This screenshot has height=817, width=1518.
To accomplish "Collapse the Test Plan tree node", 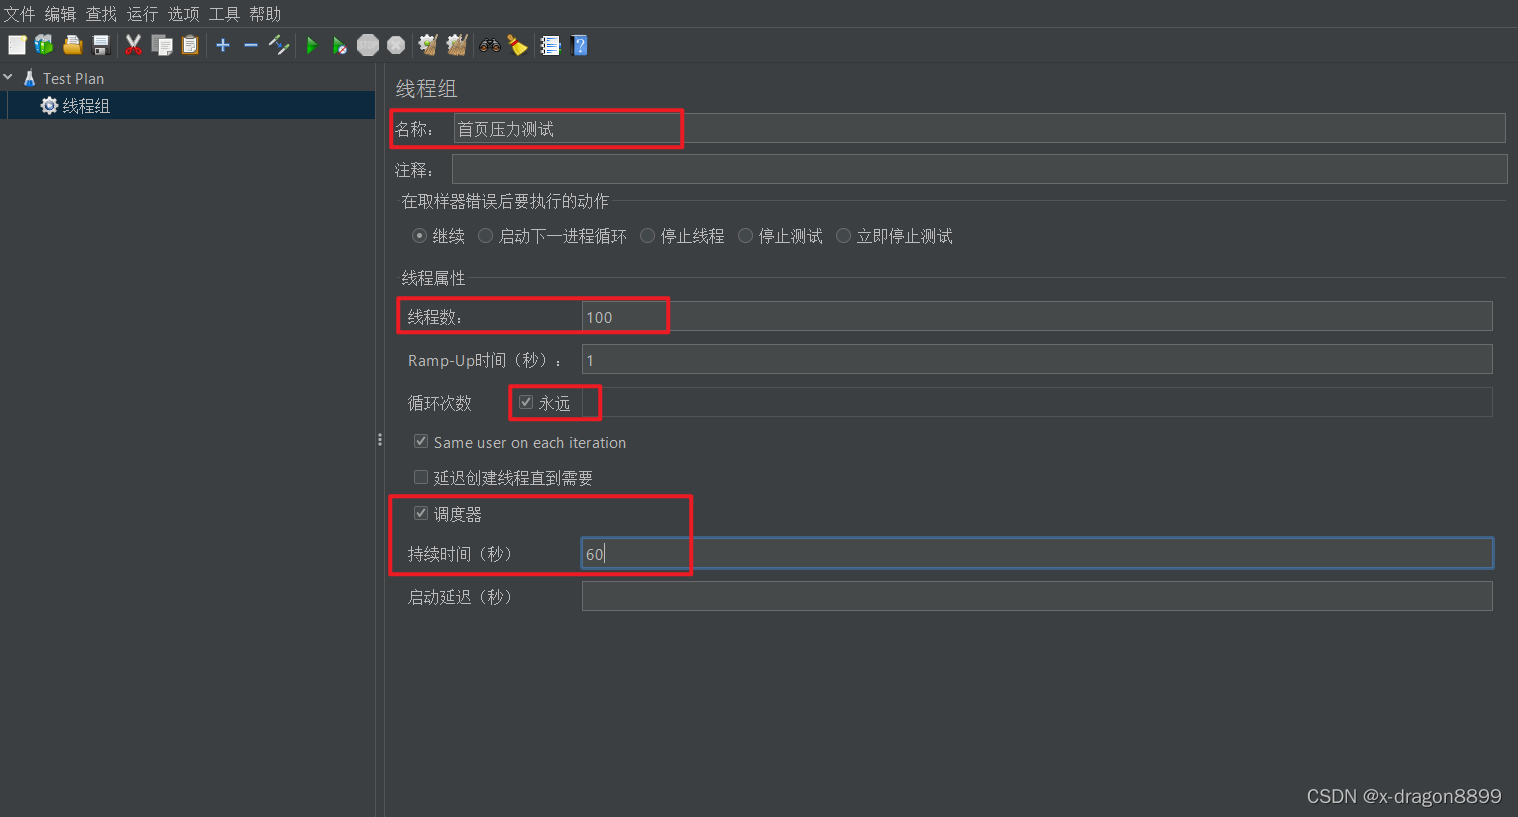I will (8, 77).
